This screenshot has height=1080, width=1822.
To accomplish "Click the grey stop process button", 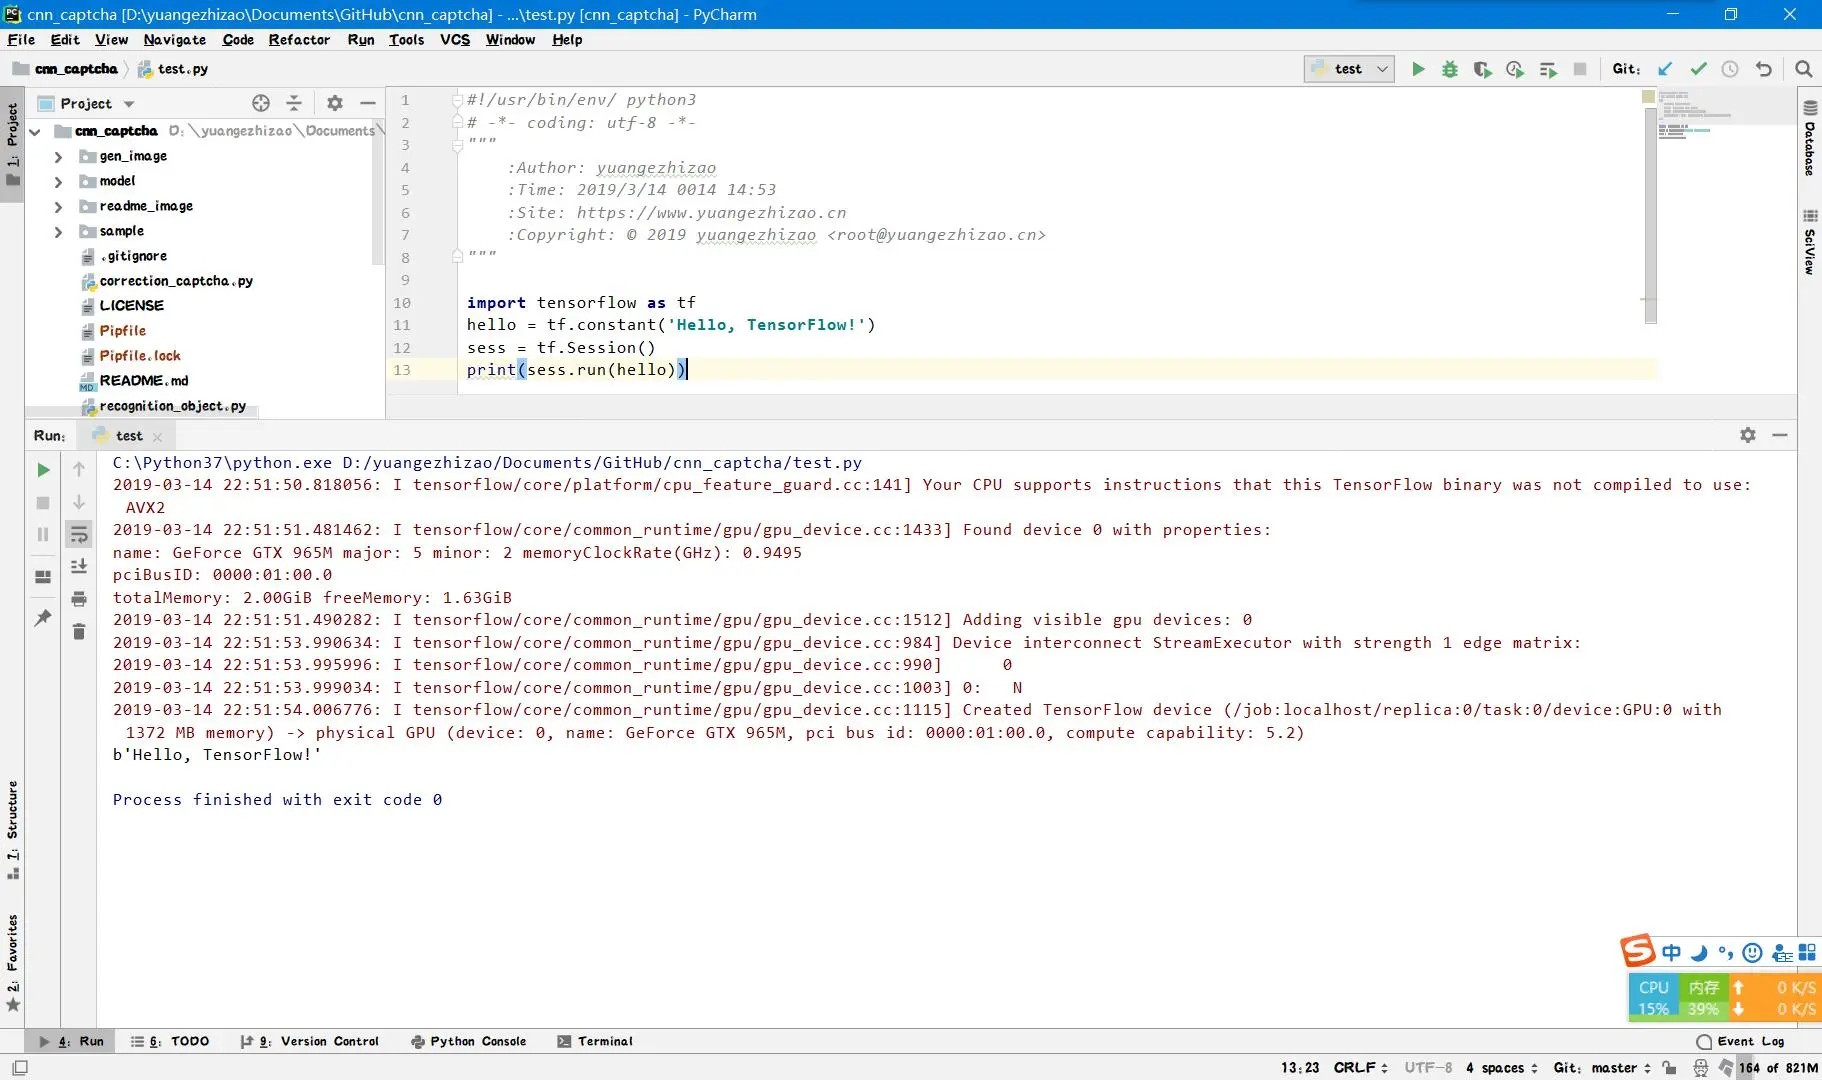I will coord(1580,69).
